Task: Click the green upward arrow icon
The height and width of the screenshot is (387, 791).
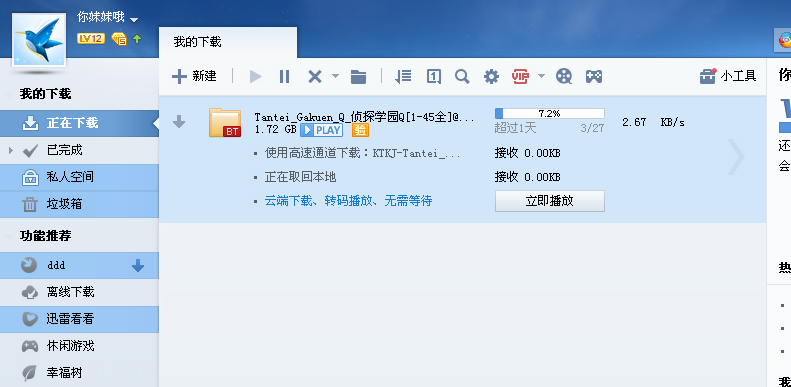Action: [137, 39]
